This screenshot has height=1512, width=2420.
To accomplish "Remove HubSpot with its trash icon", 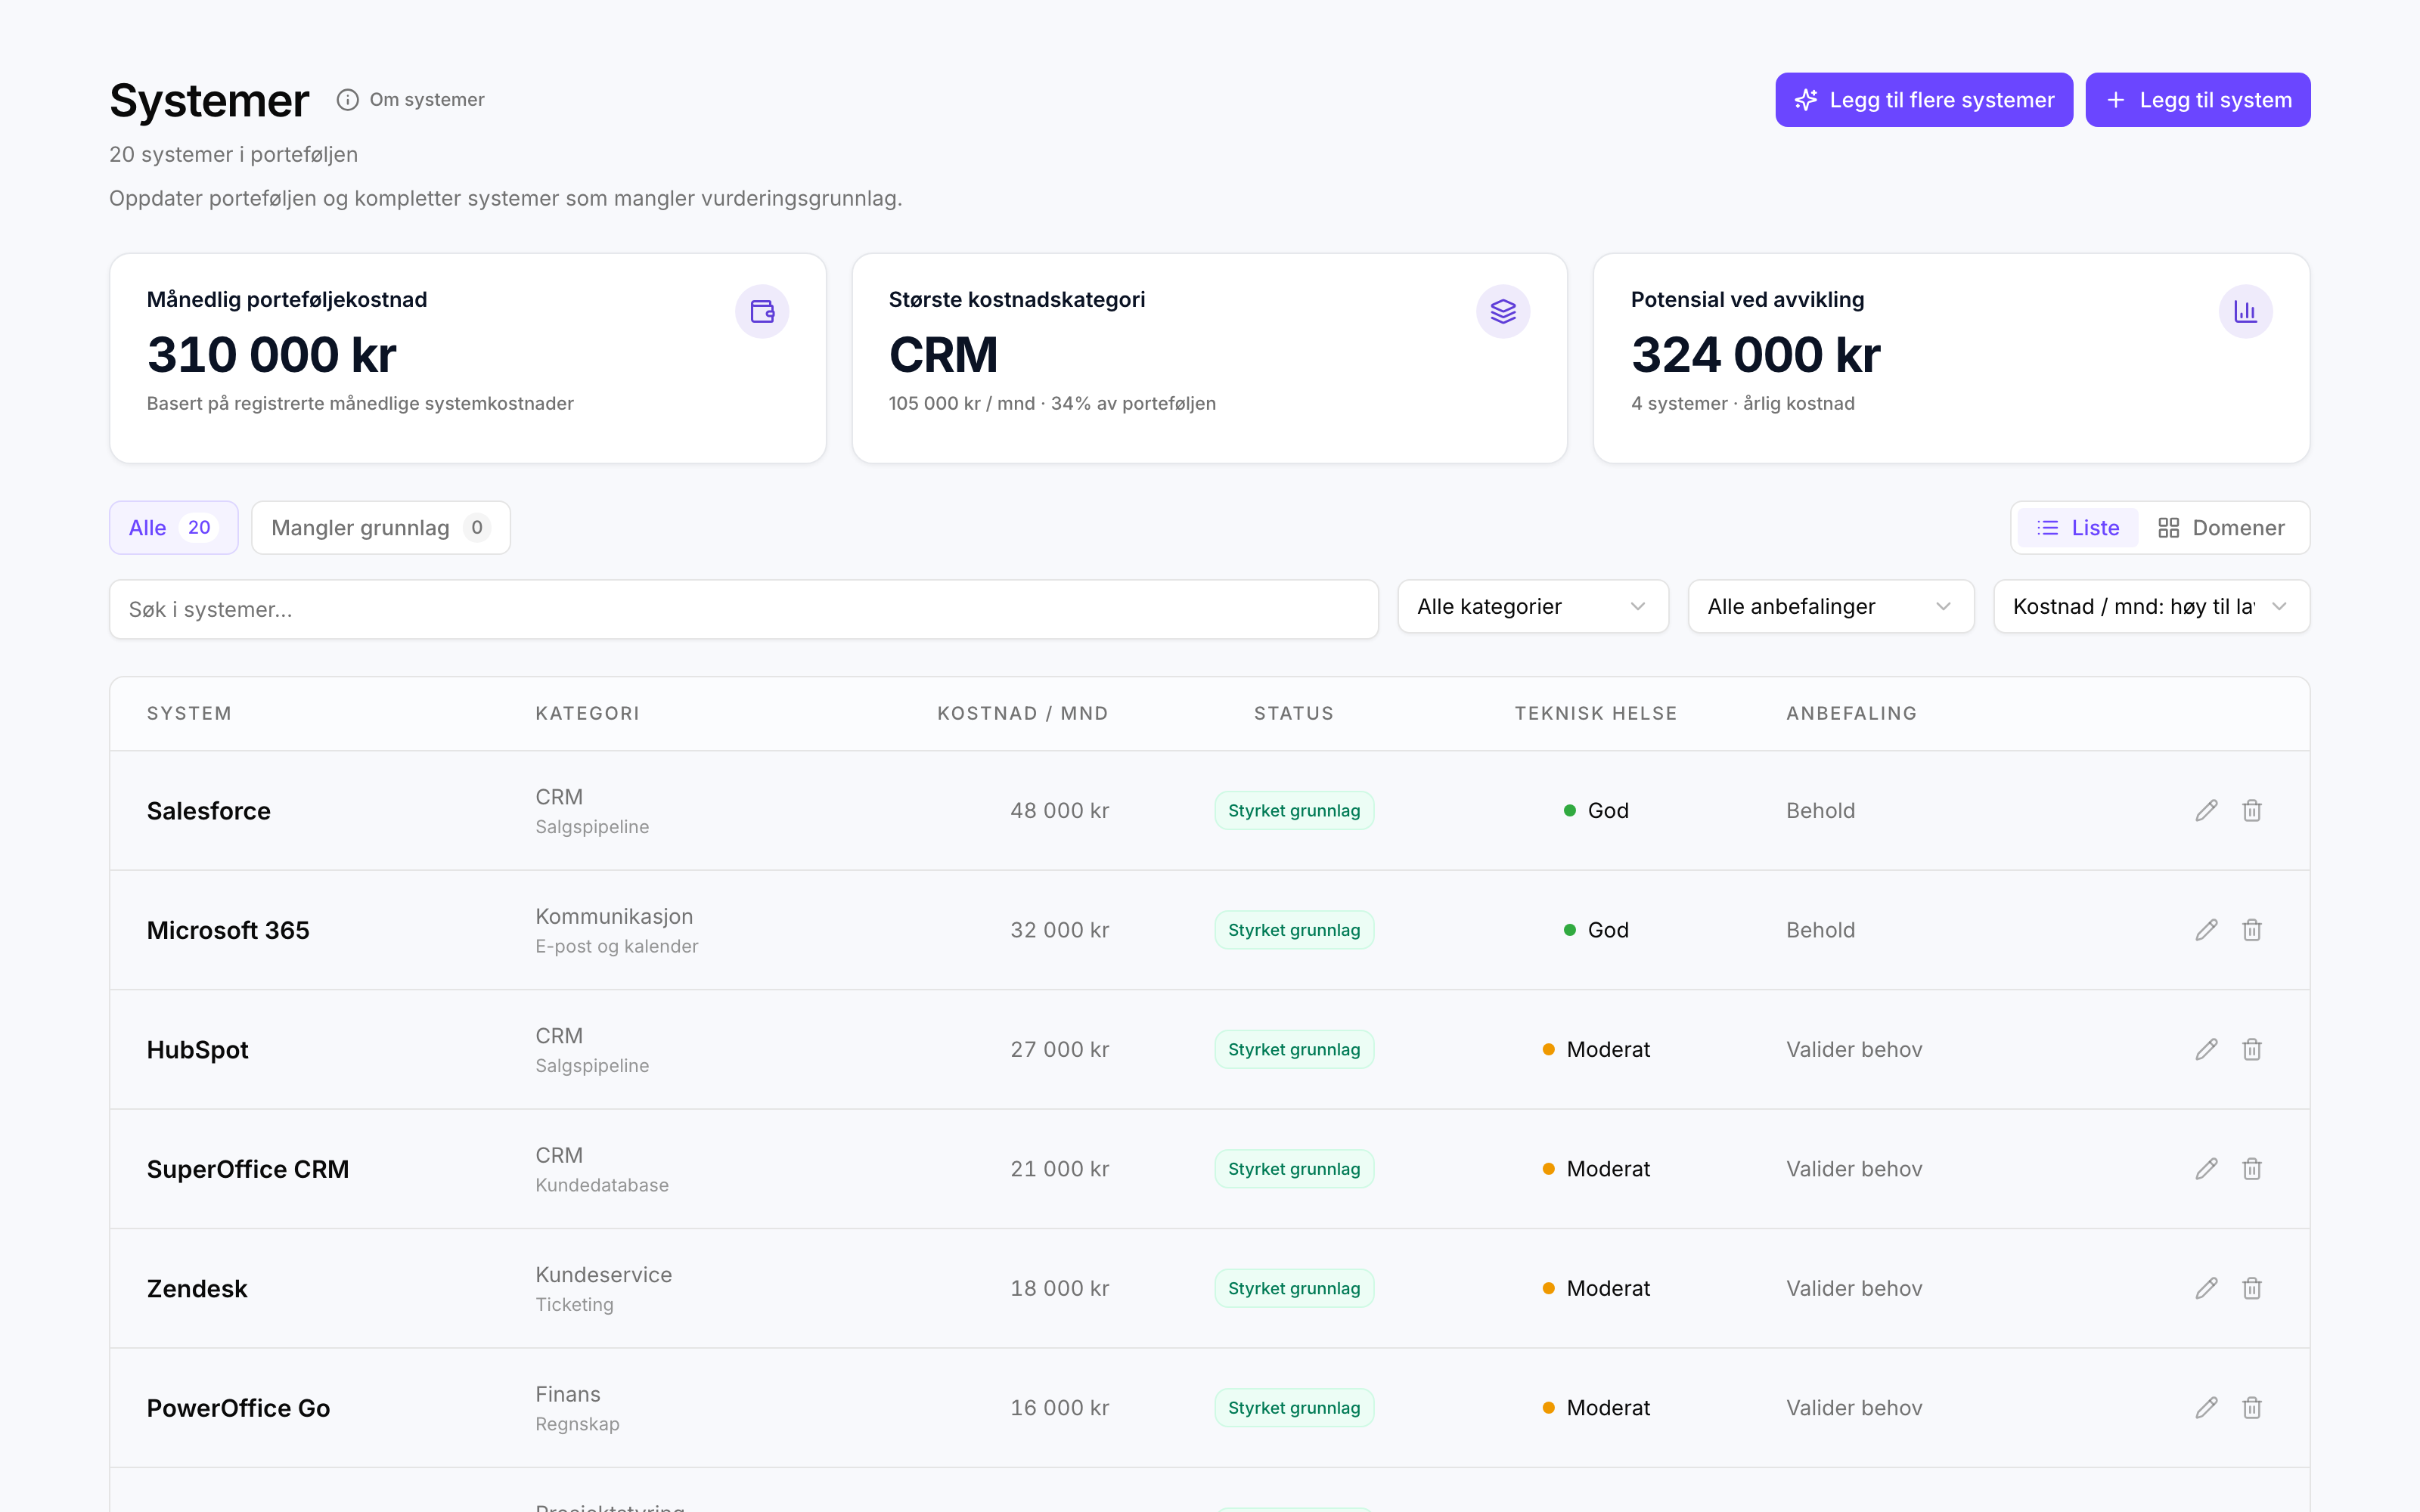I will [2252, 1049].
